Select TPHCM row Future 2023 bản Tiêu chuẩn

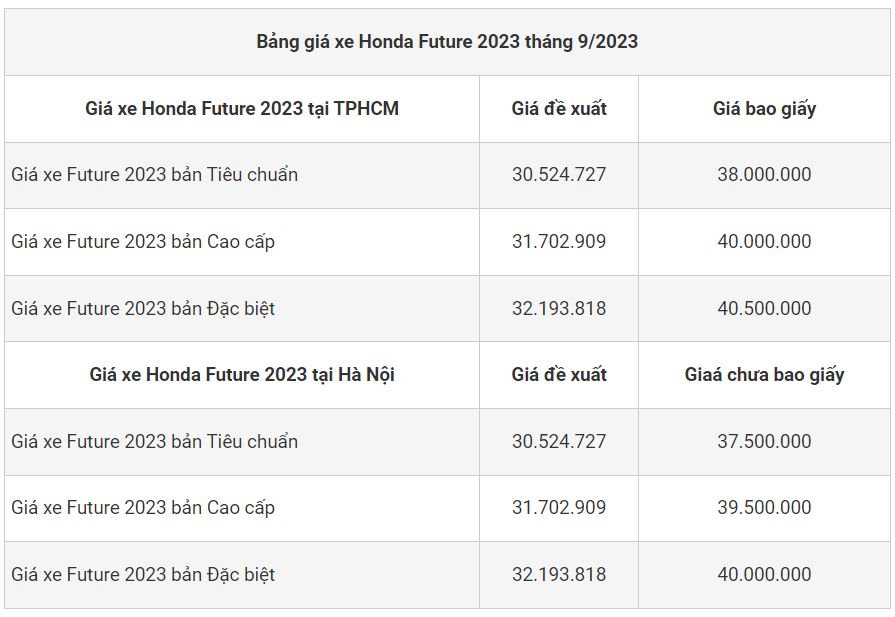(x=155, y=175)
